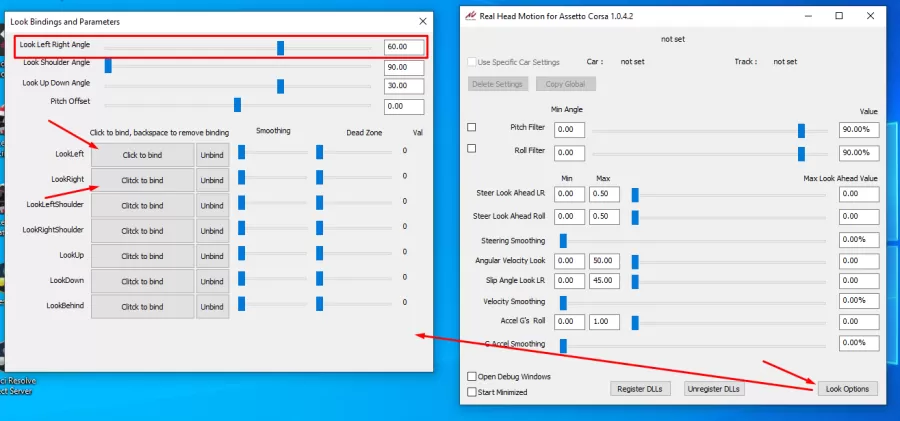
Task: Click Register DLLs button
Action: tap(639, 389)
